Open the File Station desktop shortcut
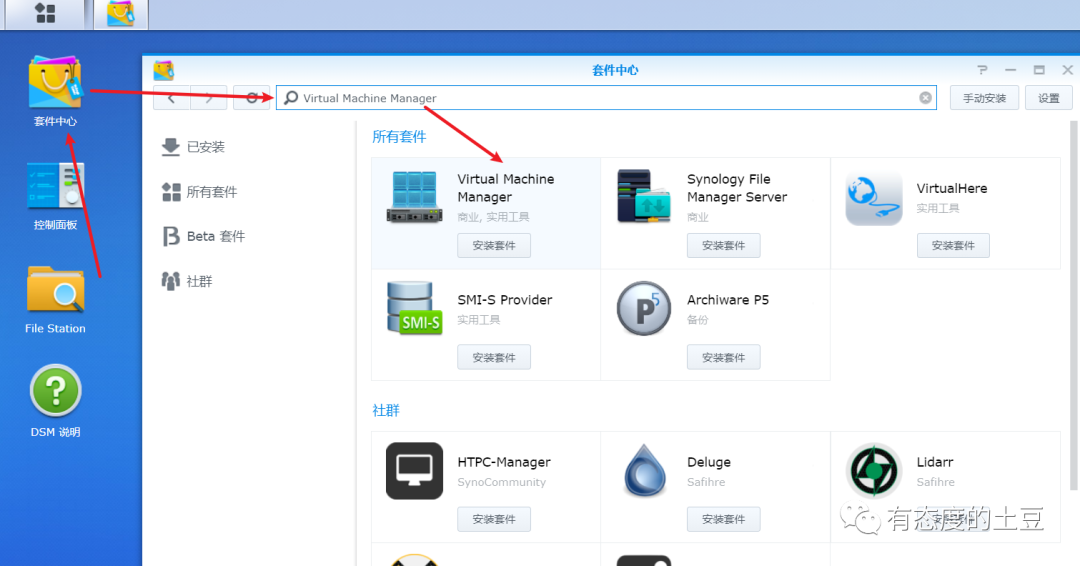This screenshot has height=566, width=1080. pos(55,300)
